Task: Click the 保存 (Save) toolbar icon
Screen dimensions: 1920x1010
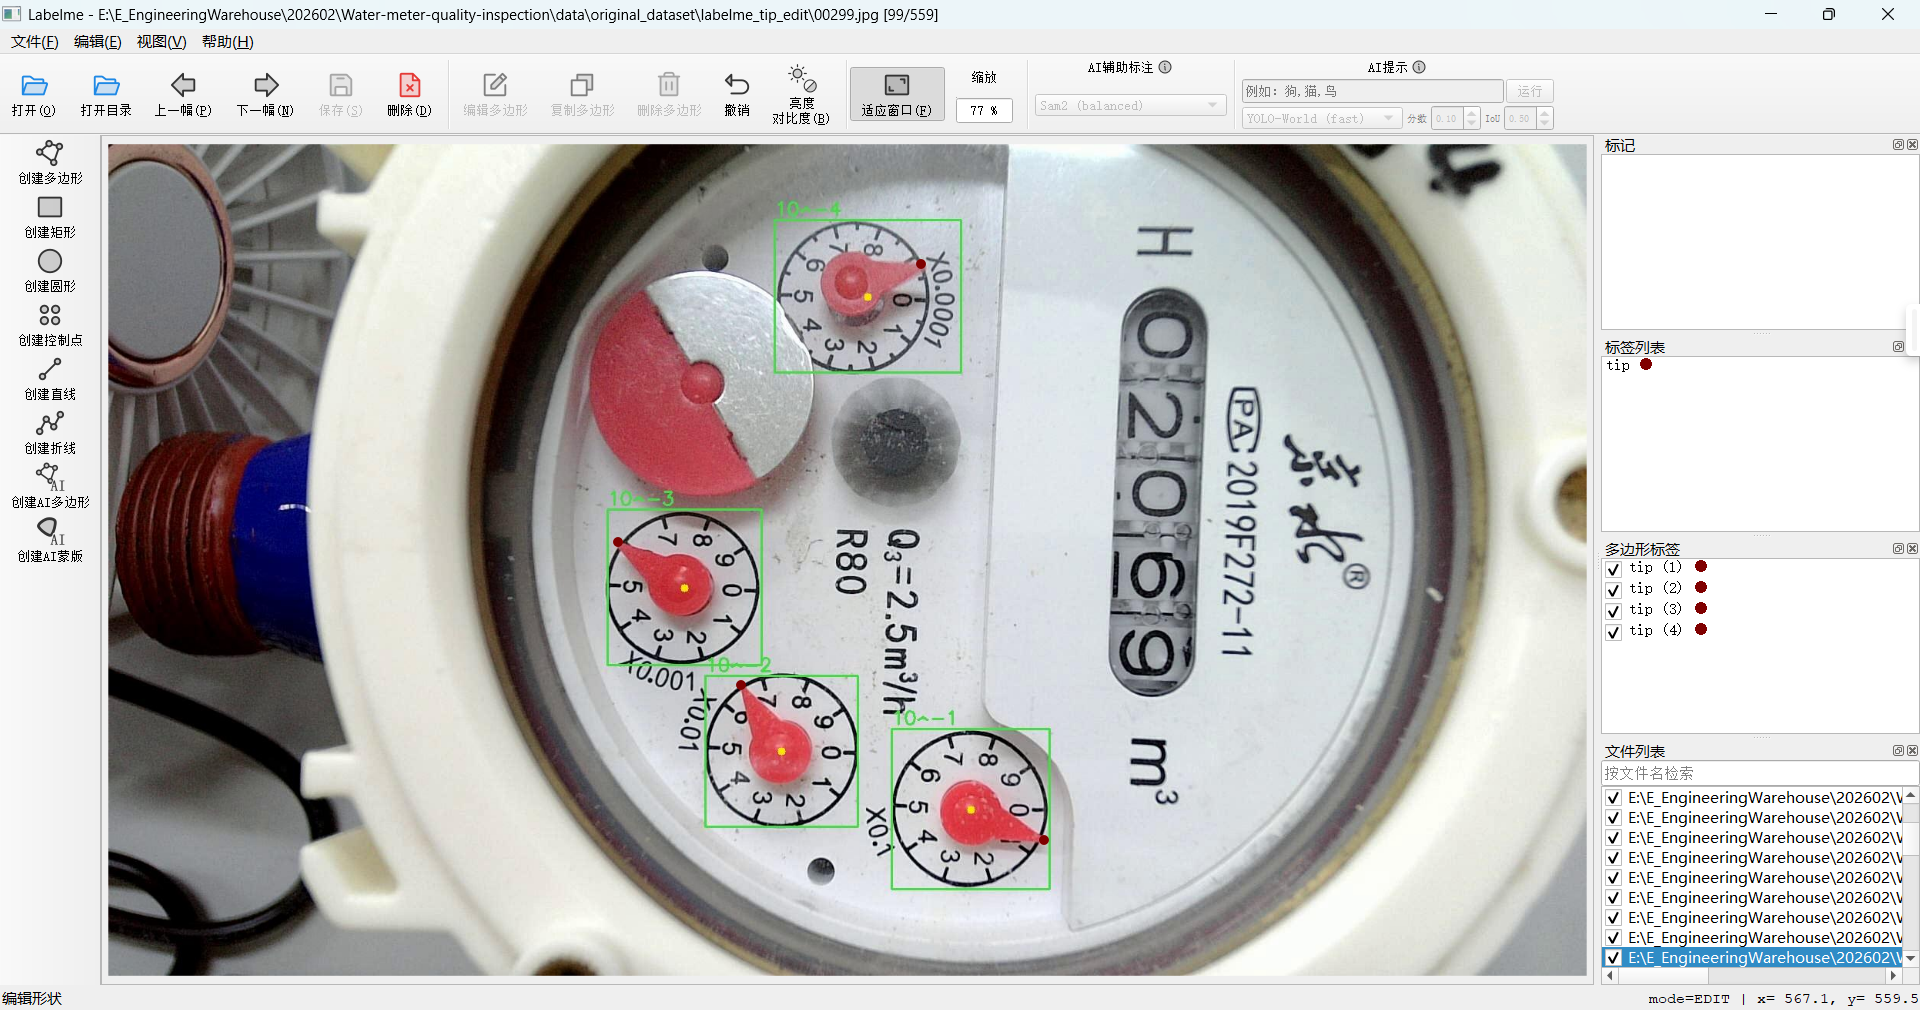Action: point(341,86)
